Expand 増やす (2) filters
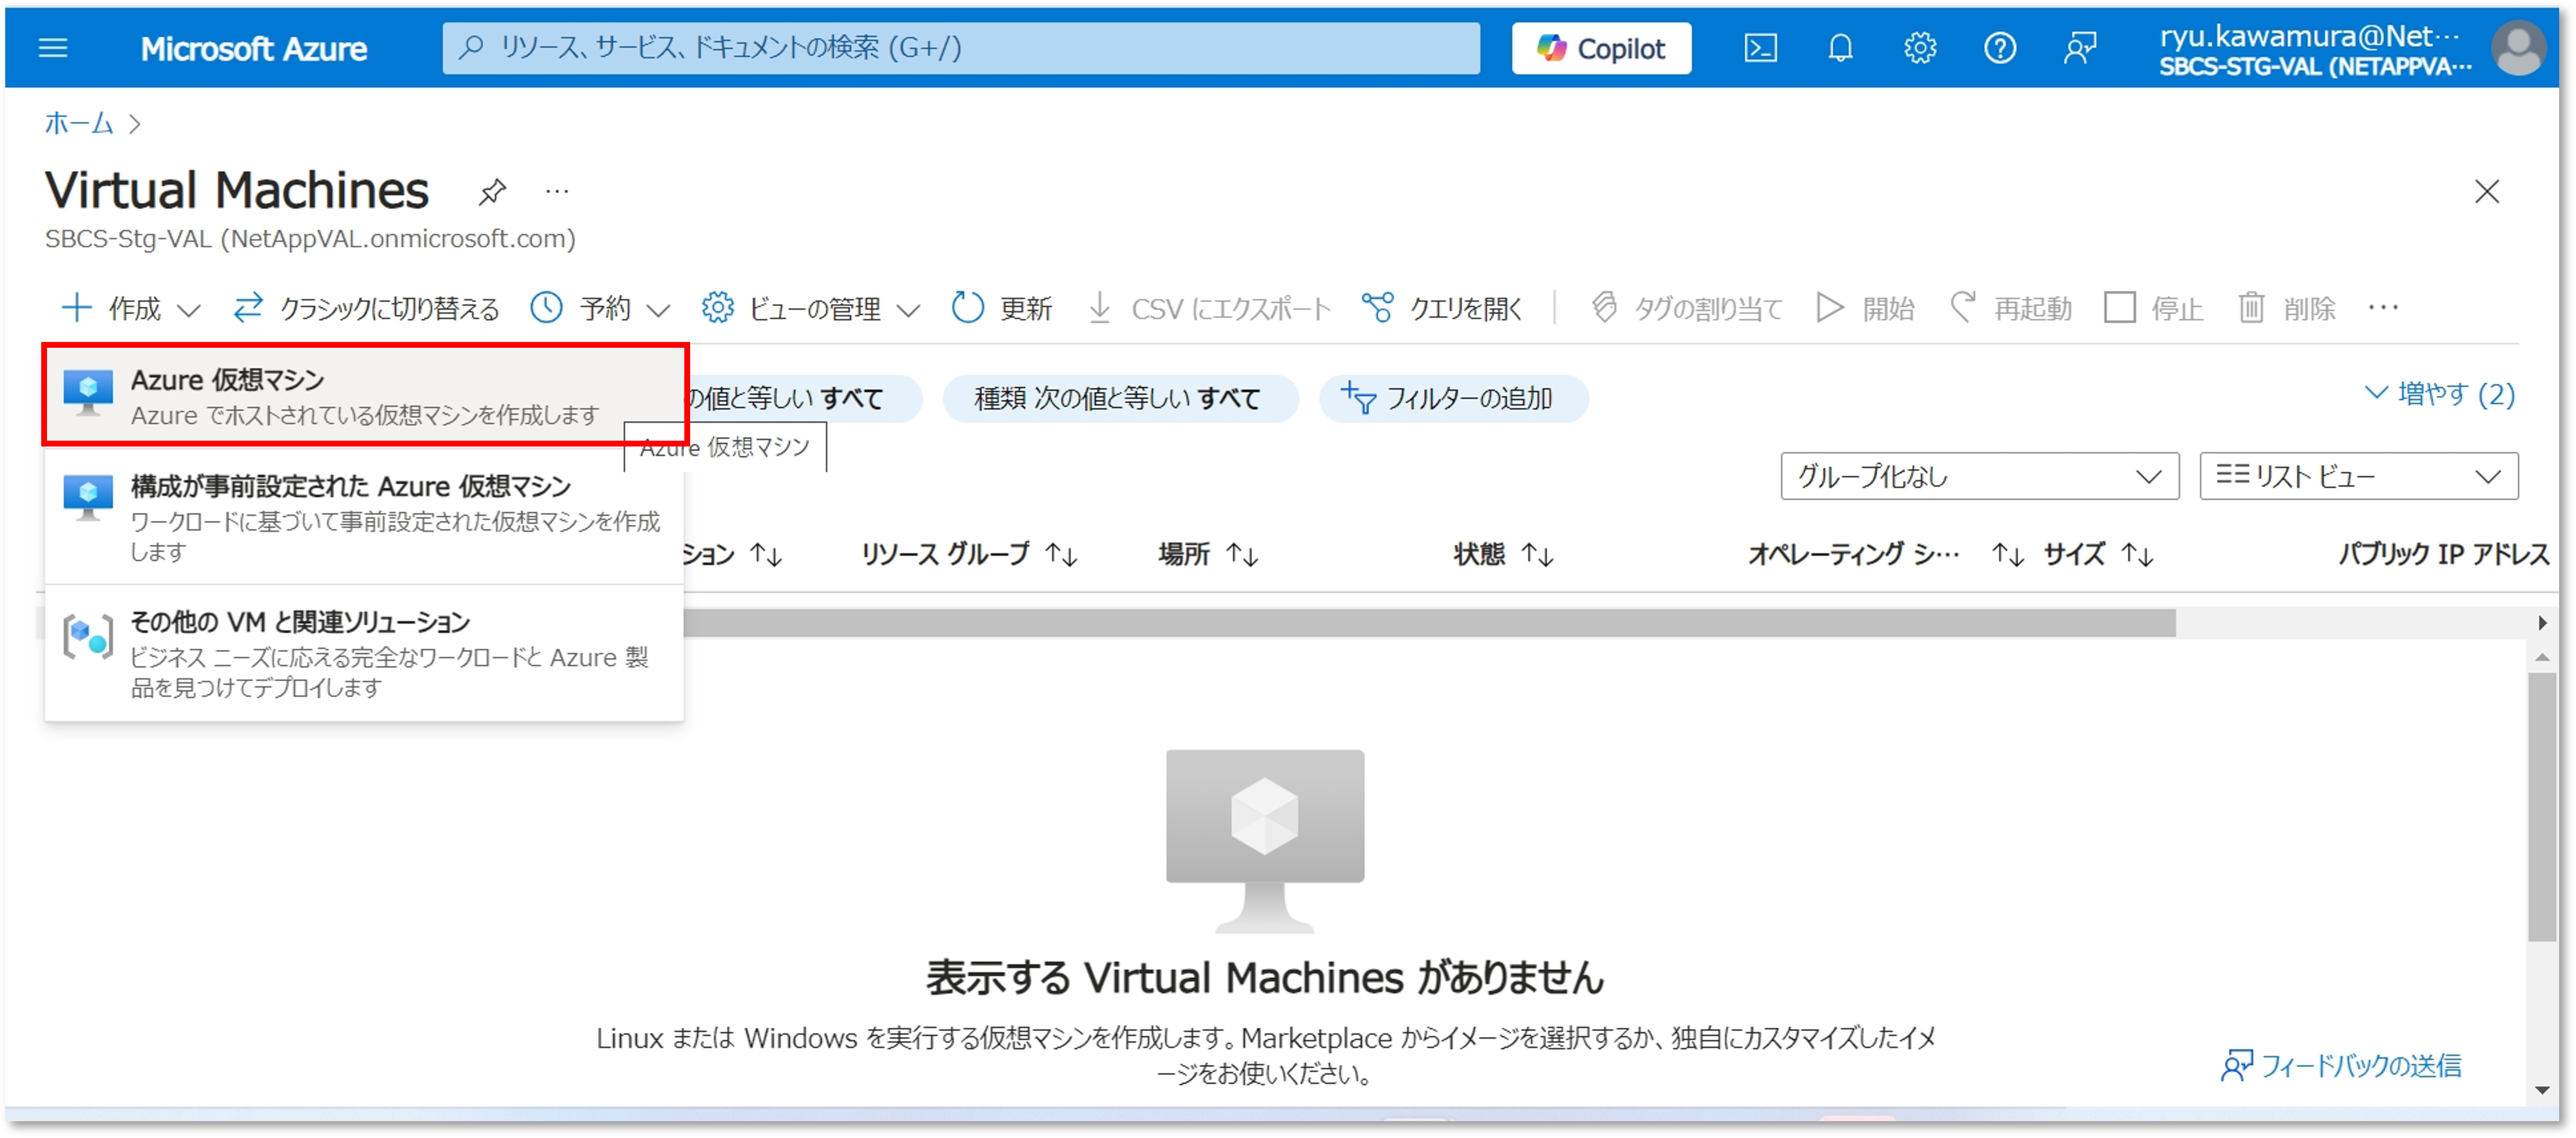Screen dimensions: 2576x1138 click(x=2440, y=394)
